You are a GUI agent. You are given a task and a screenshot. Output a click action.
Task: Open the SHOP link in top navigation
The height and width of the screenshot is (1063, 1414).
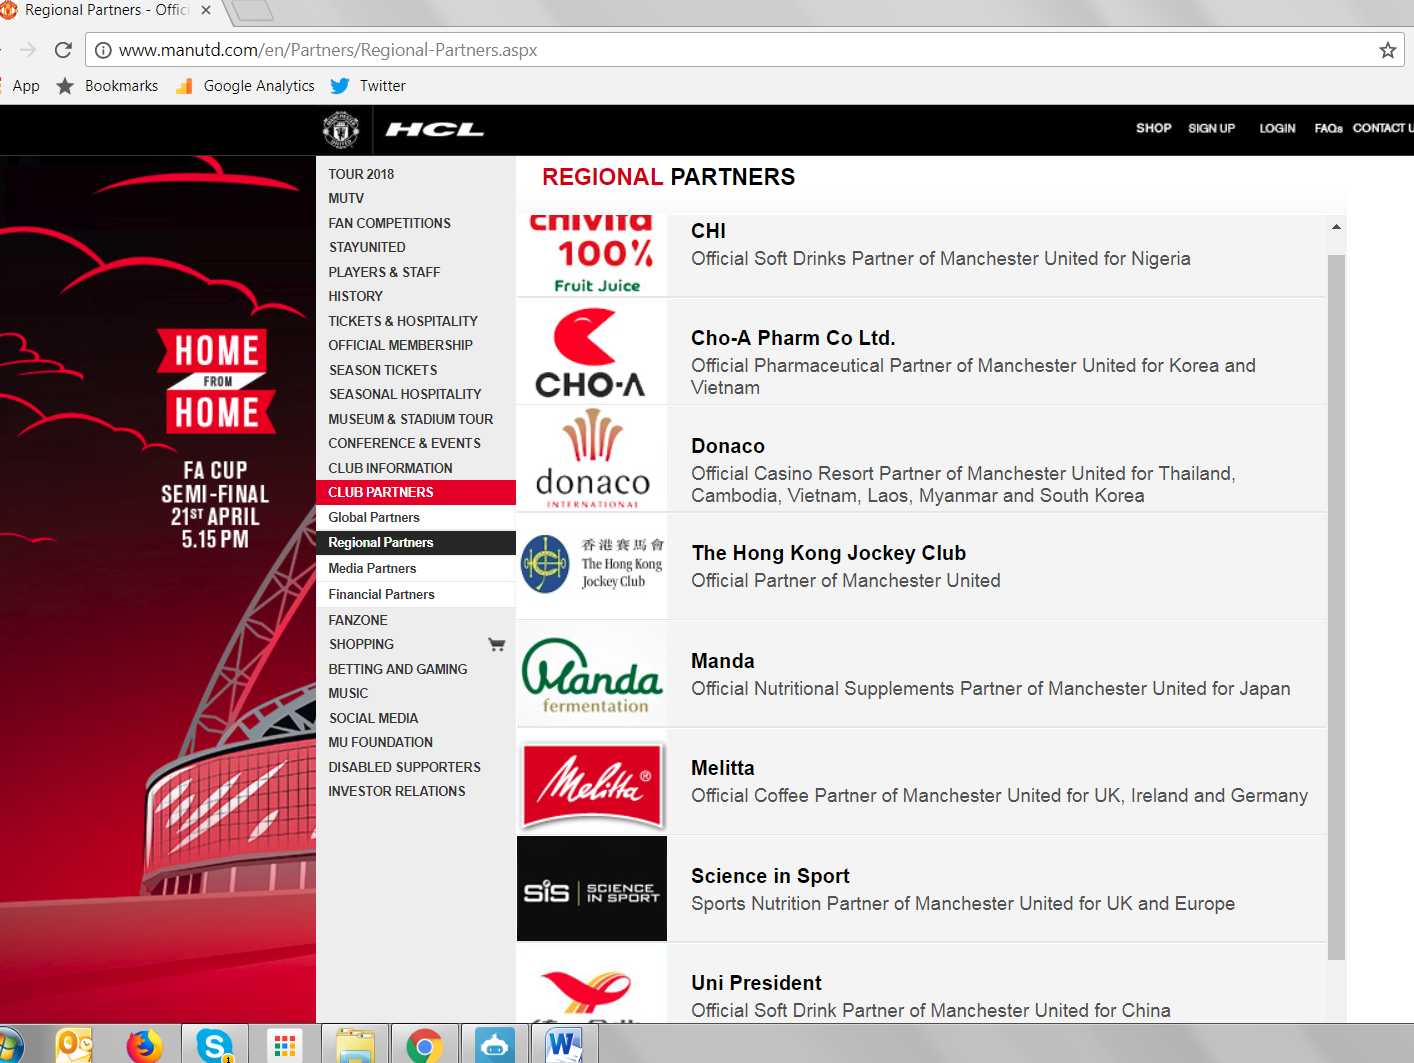tap(1153, 128)
